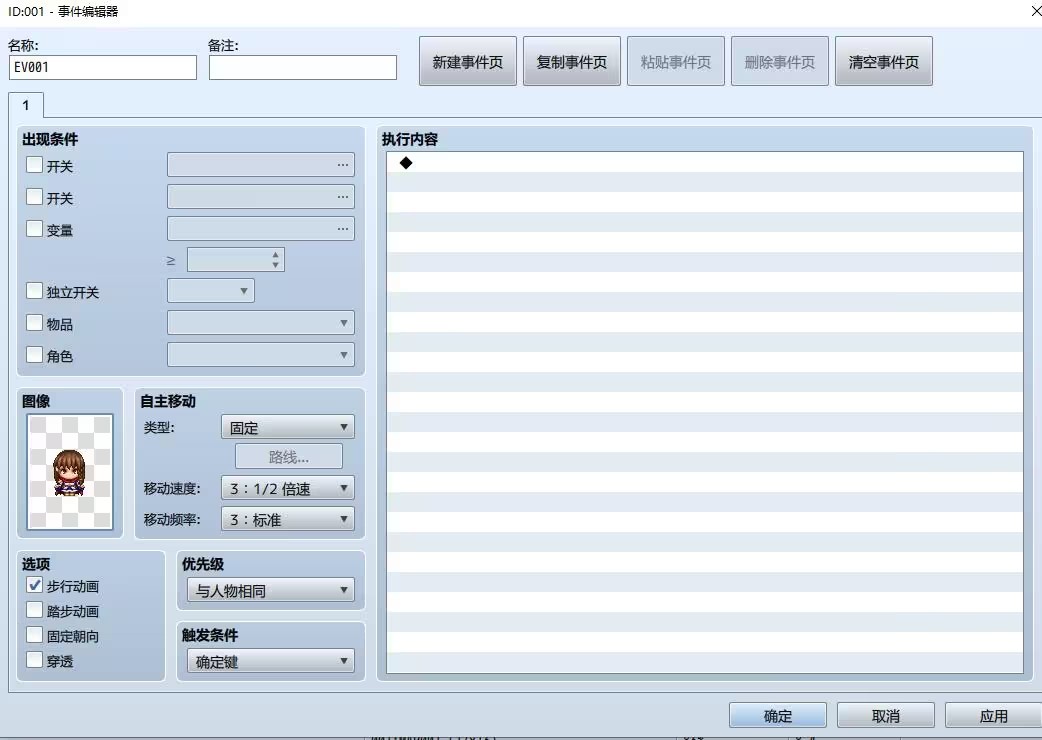Open the 变量 variable selector via ···
The height and width of the screenshot is (740, 1042).
click(x=344, y=228)
